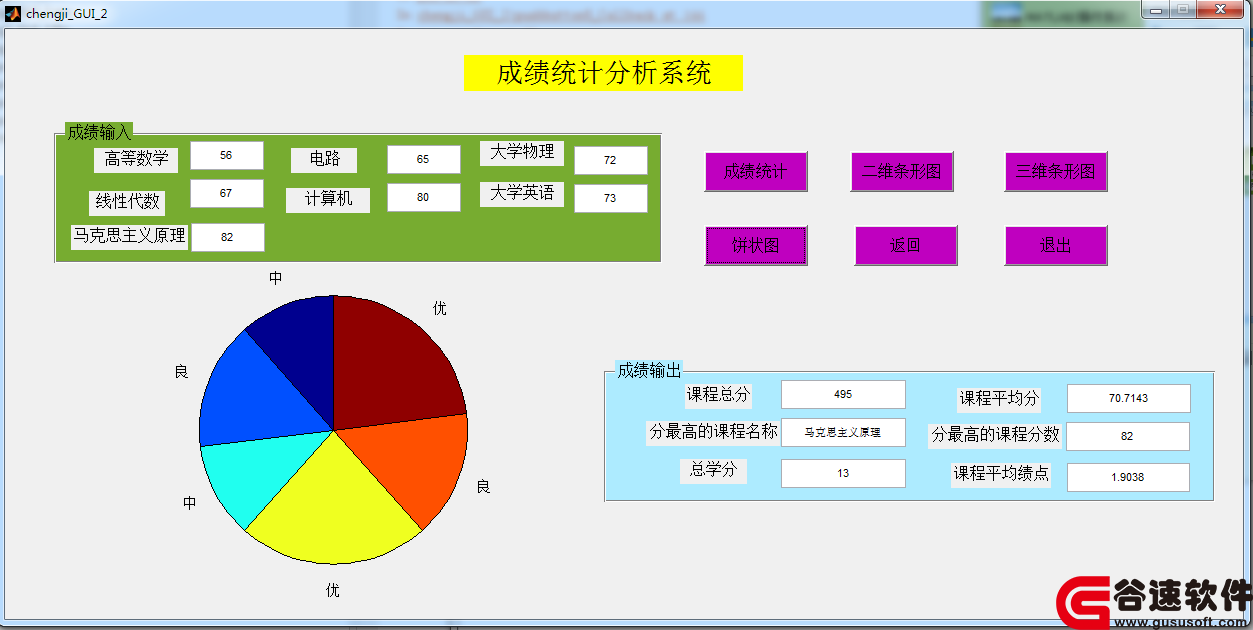
Task: Show the 三维条形图 chart
Action: tap(1056, 171)
